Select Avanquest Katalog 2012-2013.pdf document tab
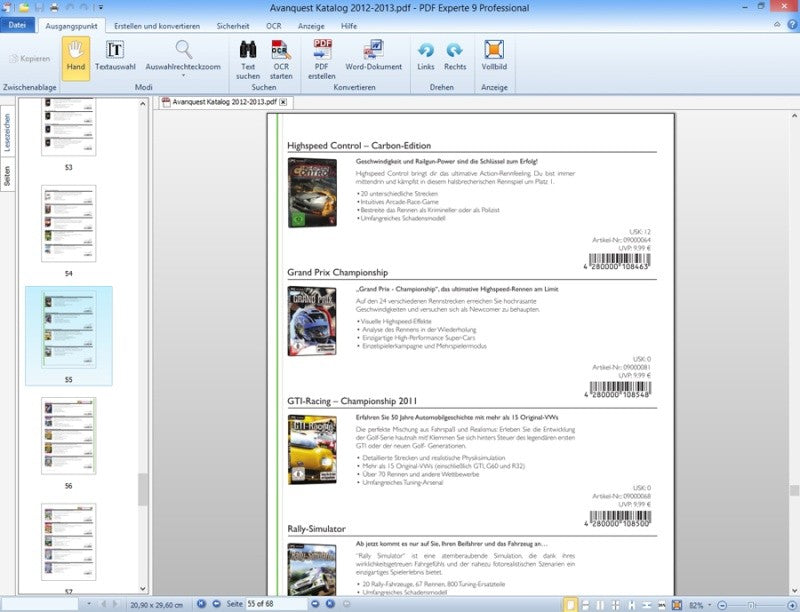This screenshot has width=800, height=612. (224, 102)
